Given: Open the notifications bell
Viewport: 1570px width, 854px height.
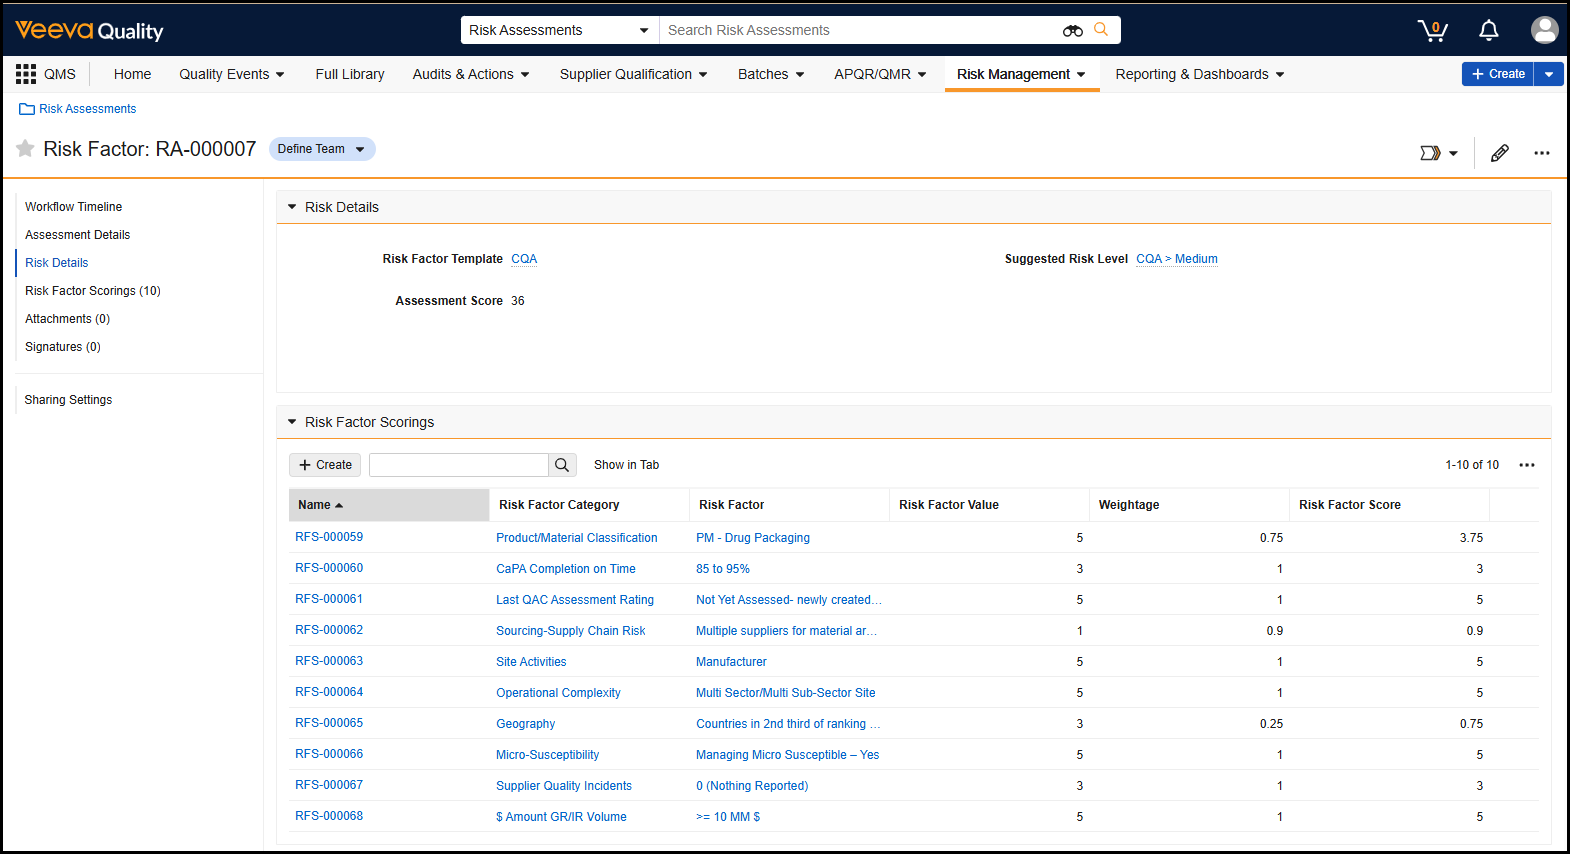Looking at the screenshot, I should click(x=1488, y=31).
